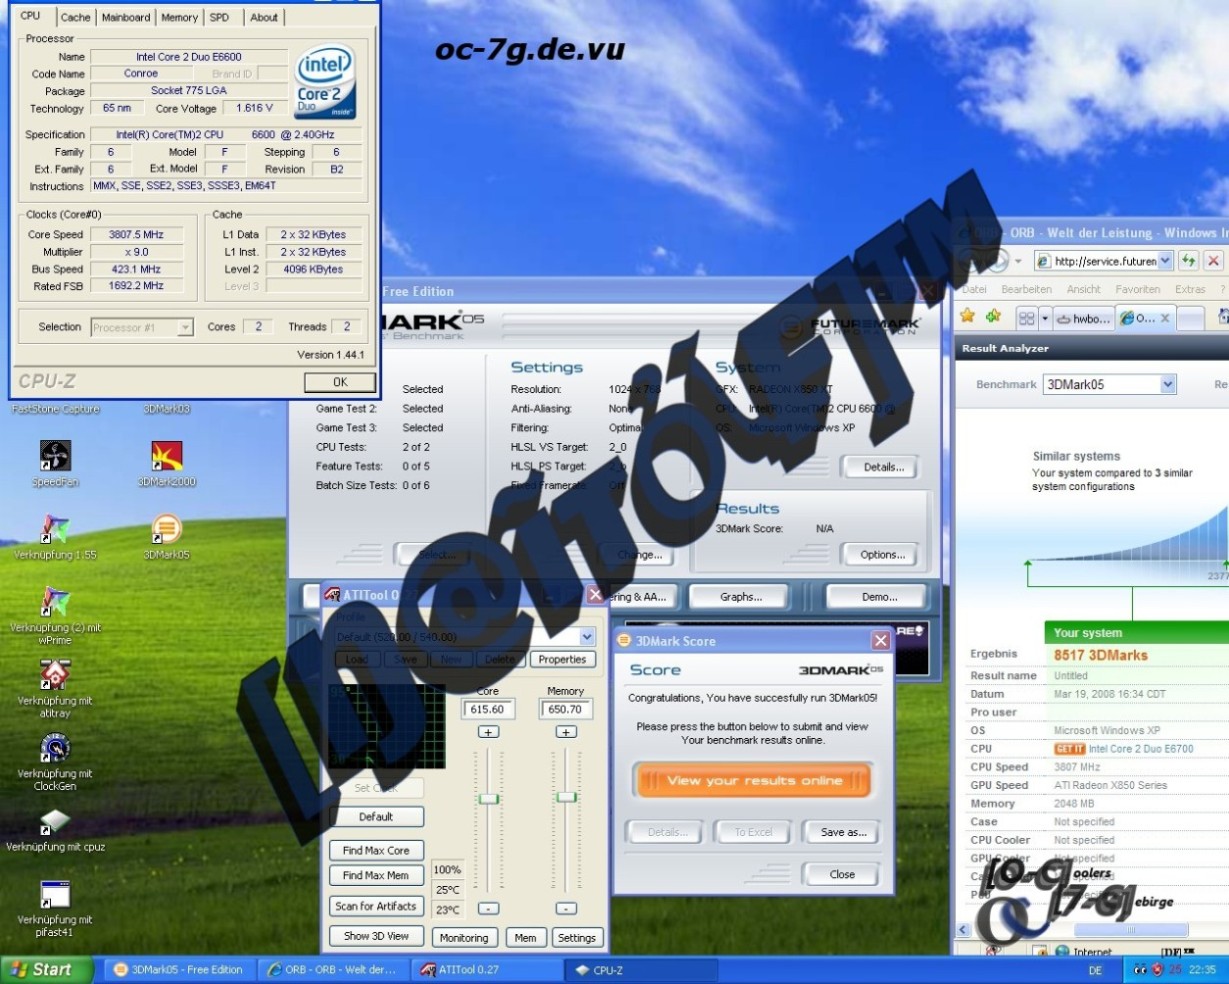Click Demo... in 3DMark05 window
Screen dimensions: 1229x984
point(879,597)
